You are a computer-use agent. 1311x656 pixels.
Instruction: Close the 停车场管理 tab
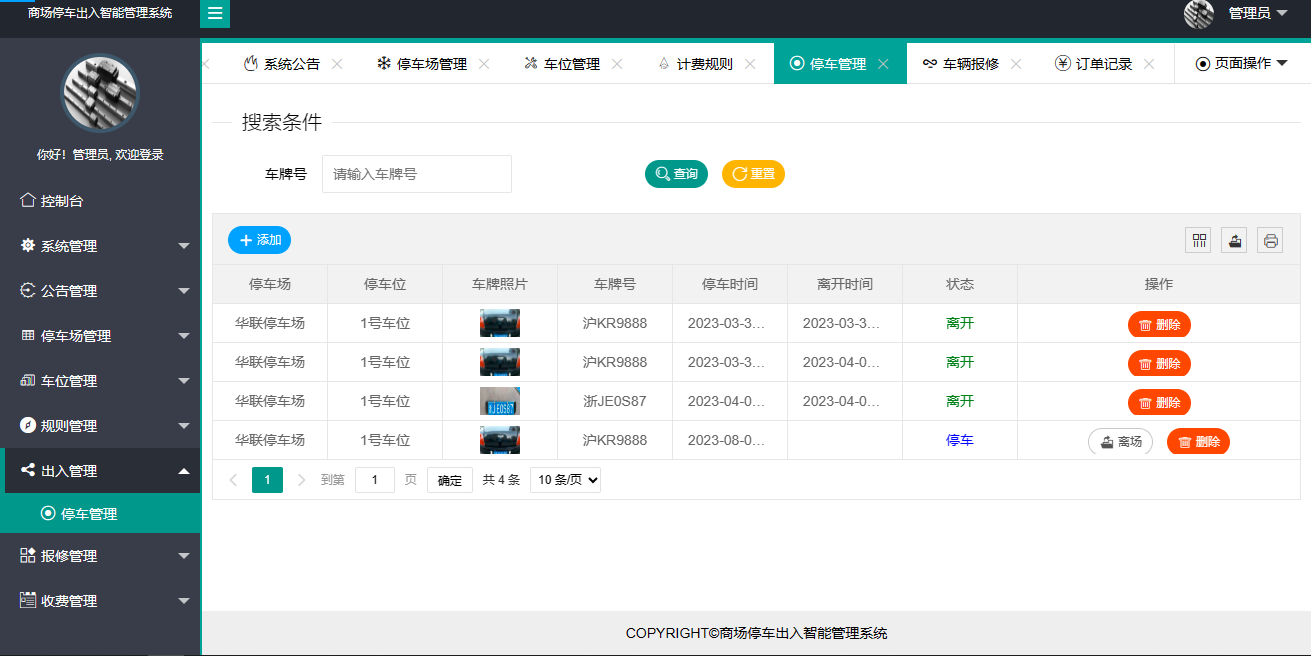pyautogui.click(x=484, y=64)
